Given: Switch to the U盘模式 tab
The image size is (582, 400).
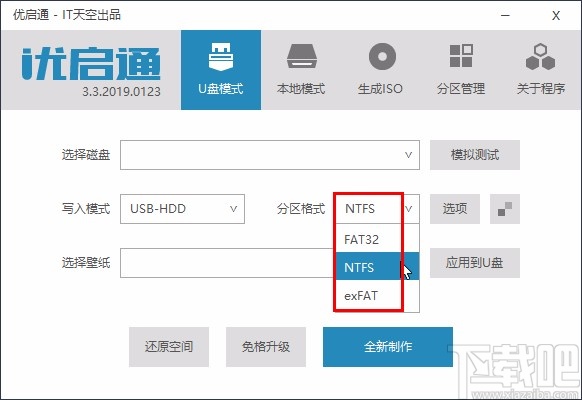Looking at the screenshot, I should pos(221,70).
